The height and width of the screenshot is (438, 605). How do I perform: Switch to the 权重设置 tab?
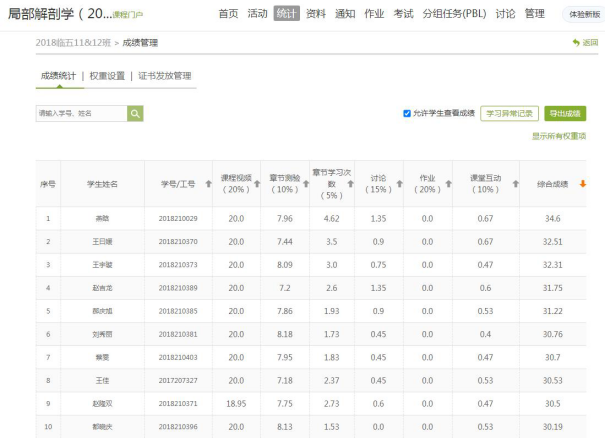(x=107, y=76)
